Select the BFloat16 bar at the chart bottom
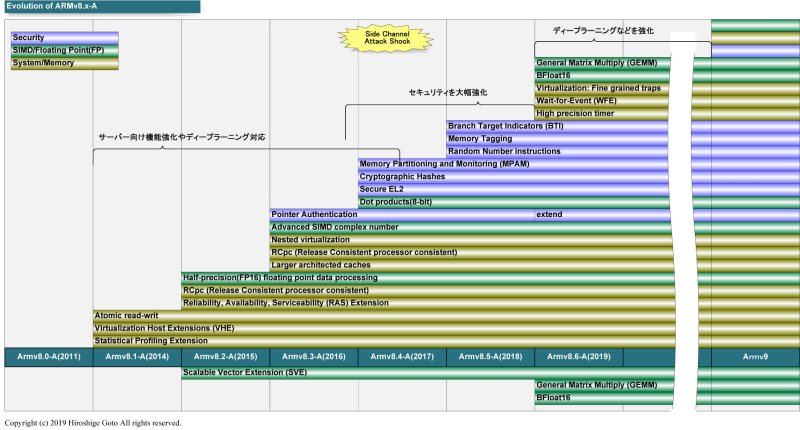 (604, 398)
